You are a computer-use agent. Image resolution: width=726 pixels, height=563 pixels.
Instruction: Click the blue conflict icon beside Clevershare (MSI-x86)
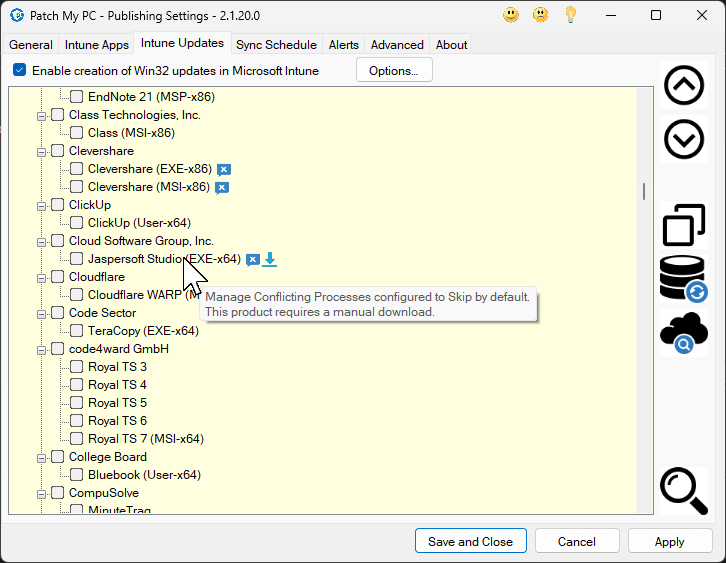point(222,188)
